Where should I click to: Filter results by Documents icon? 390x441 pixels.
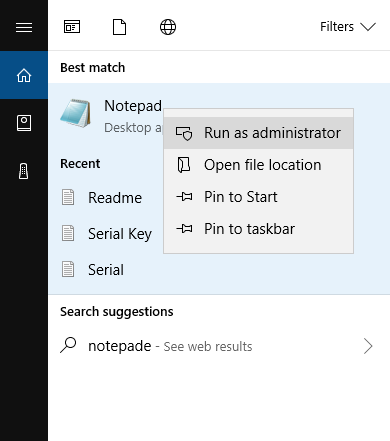(x=119, y=27)
